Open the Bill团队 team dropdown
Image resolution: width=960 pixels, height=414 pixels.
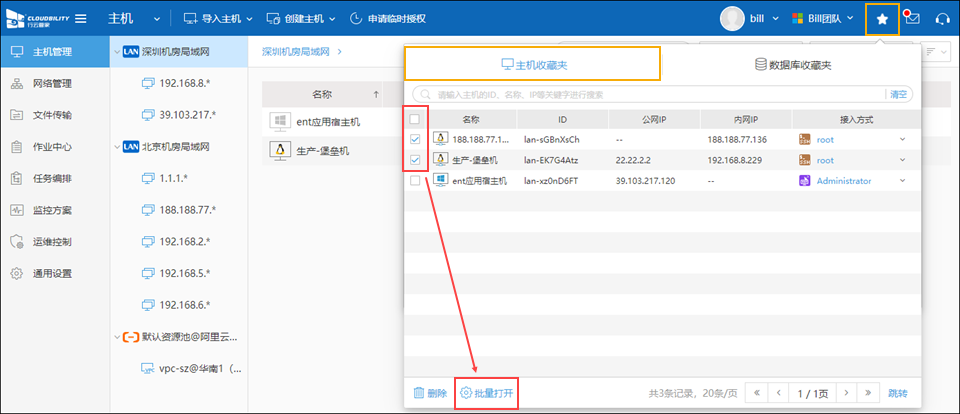point(823,19)
